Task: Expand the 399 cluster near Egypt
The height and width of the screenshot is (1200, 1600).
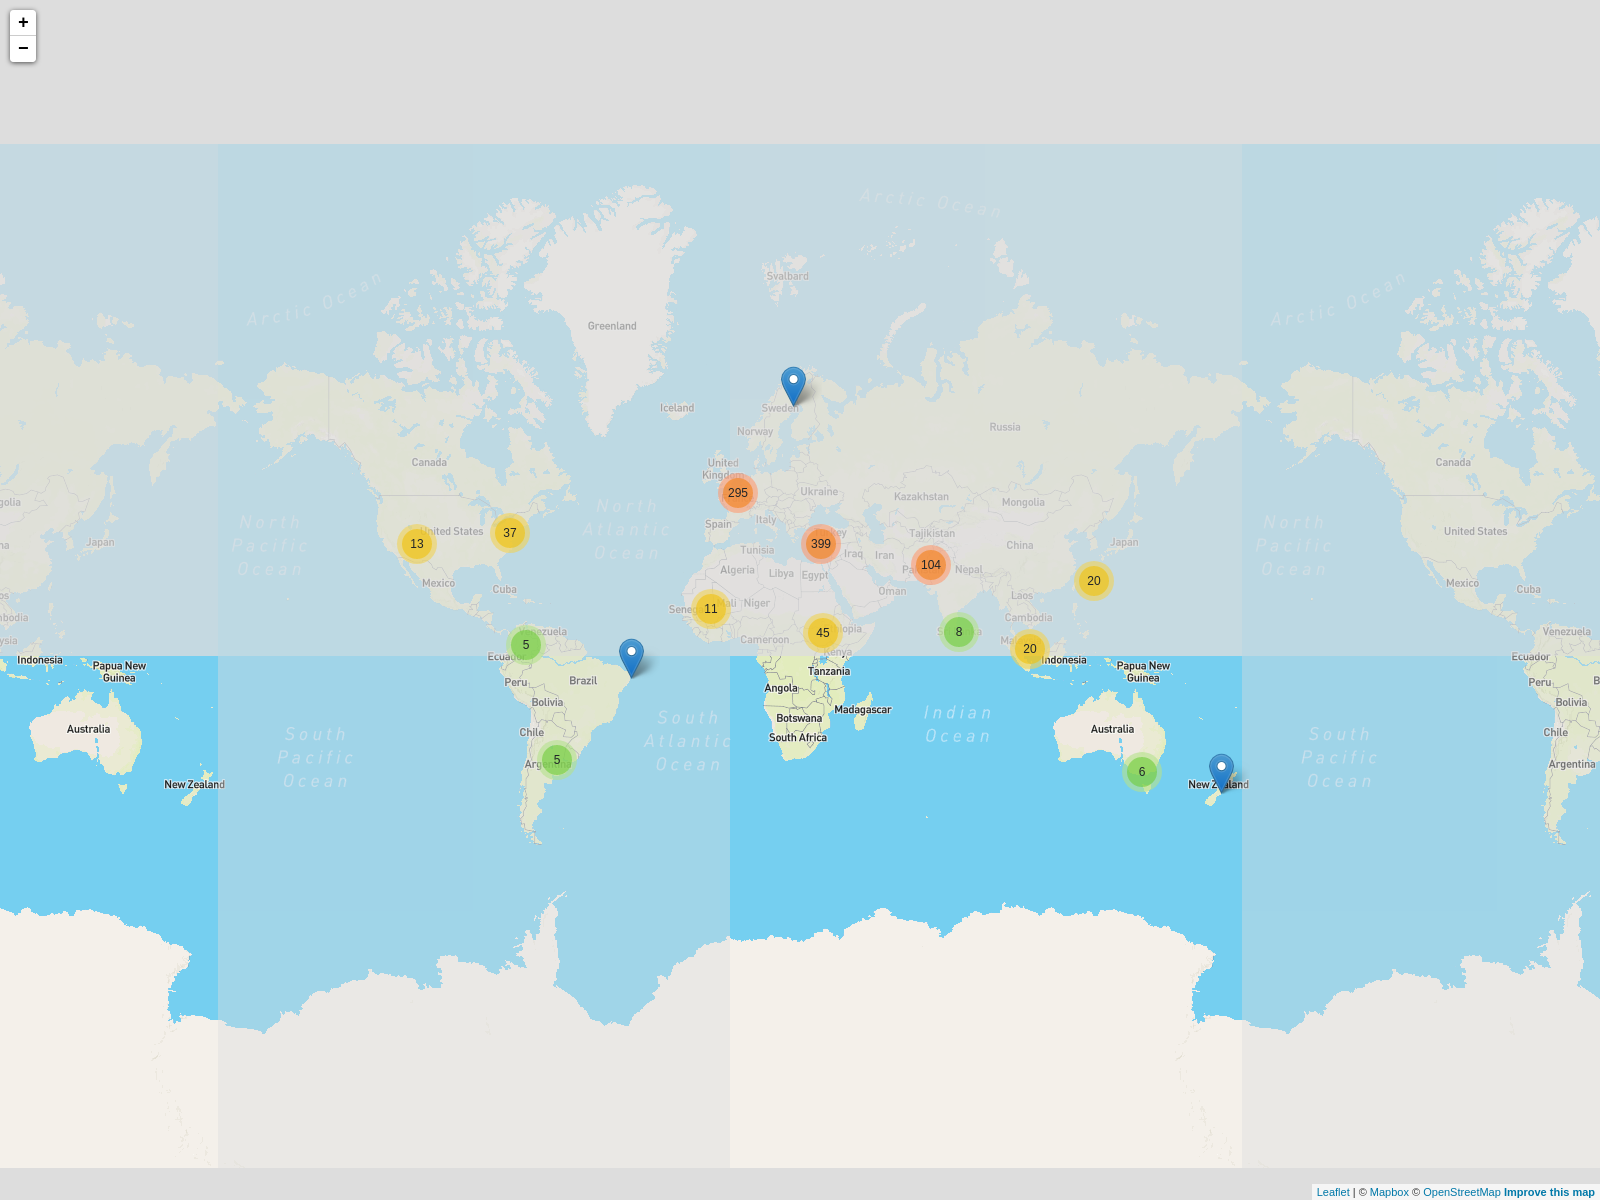Action: [821, 544]
